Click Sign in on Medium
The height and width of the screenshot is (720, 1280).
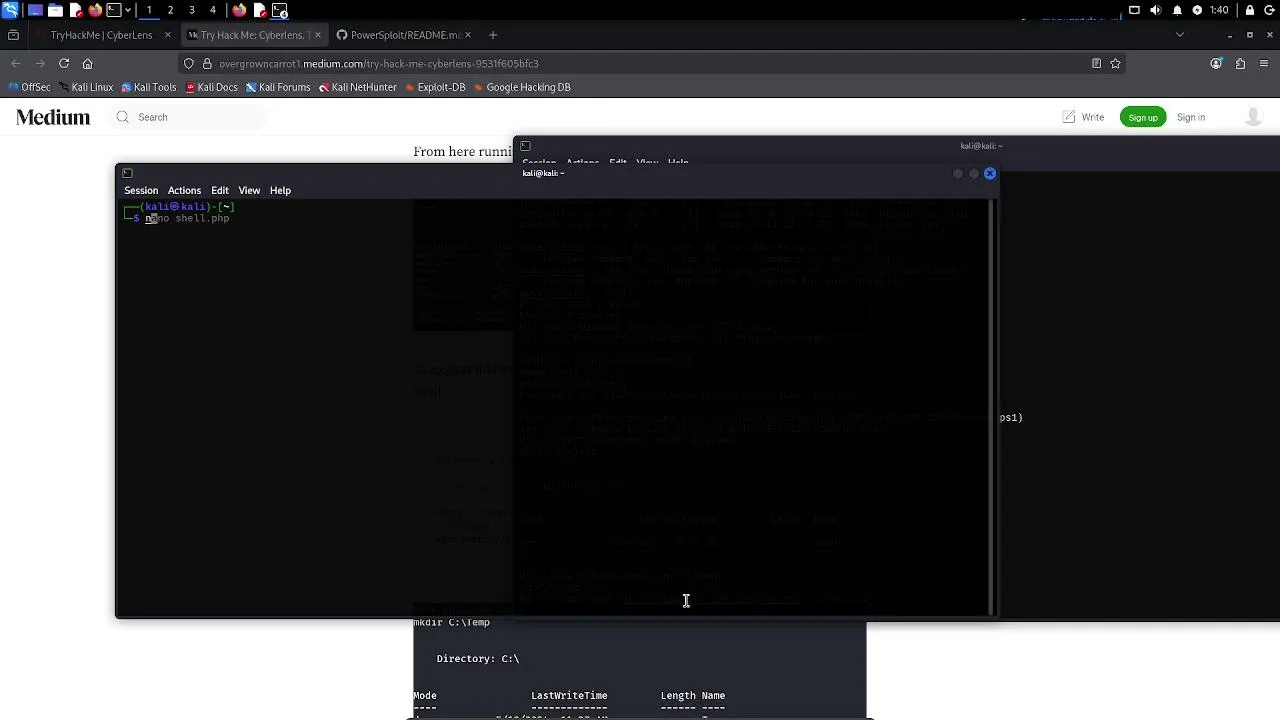1191,117
